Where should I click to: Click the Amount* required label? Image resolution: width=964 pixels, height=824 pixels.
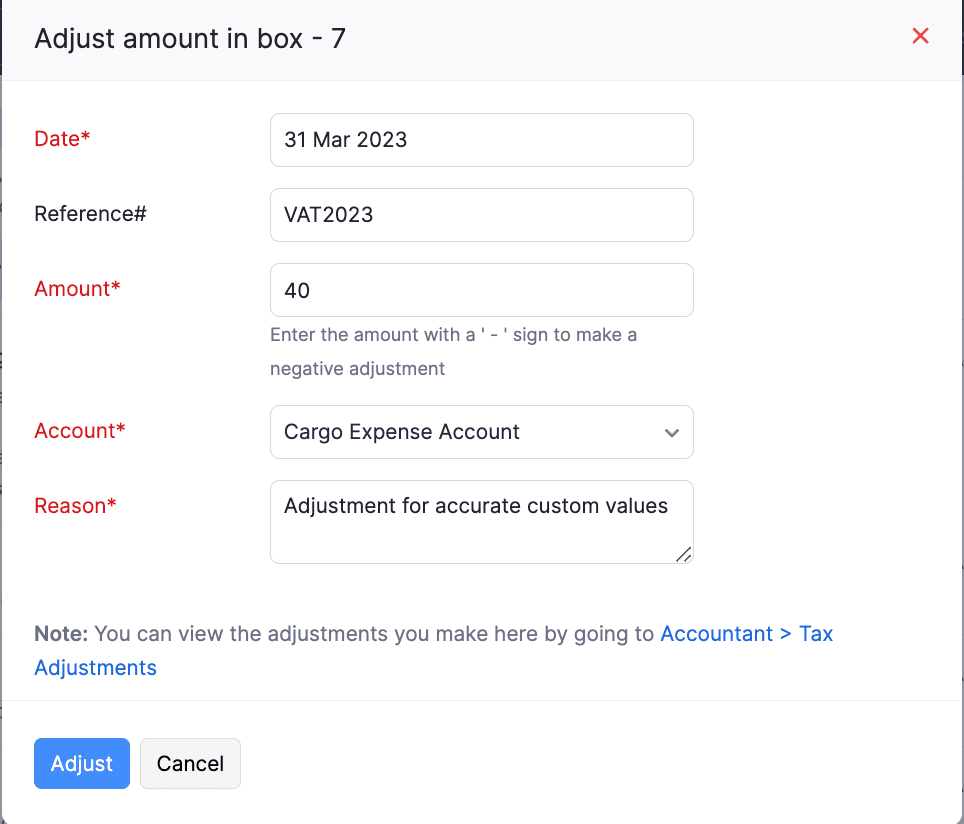(77, 289)
